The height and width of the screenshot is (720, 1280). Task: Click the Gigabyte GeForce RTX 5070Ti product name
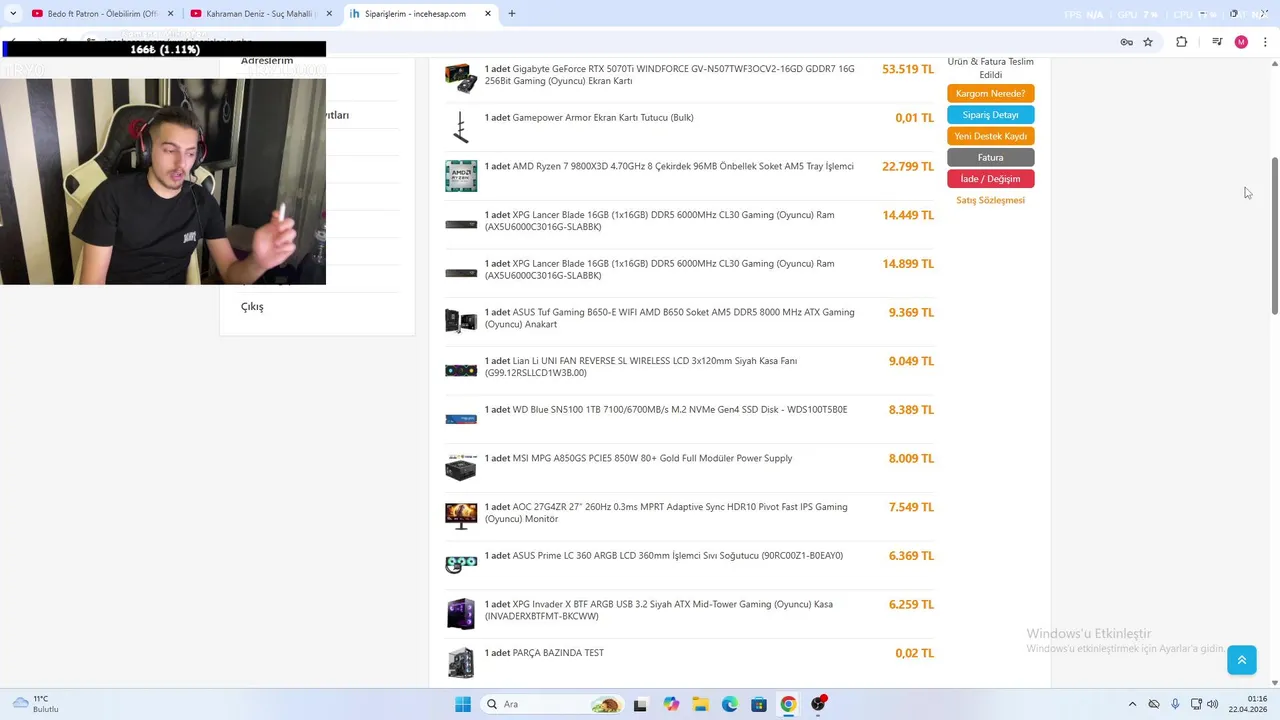point(670,75)
